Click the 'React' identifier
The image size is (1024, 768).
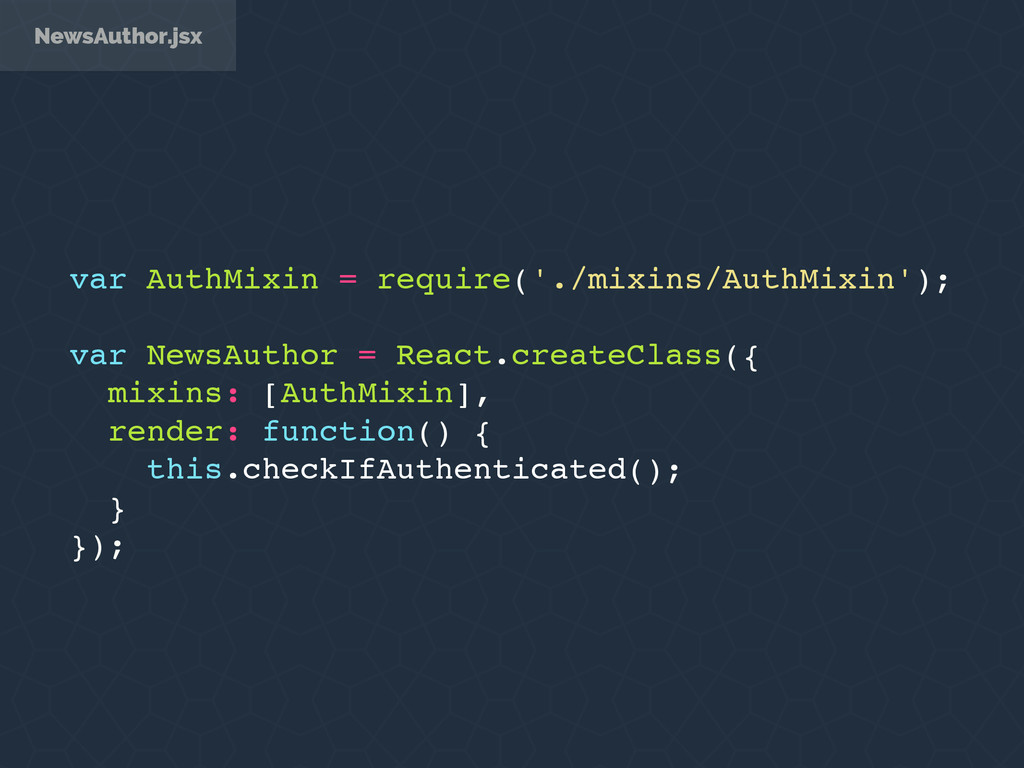pos(443,355)
